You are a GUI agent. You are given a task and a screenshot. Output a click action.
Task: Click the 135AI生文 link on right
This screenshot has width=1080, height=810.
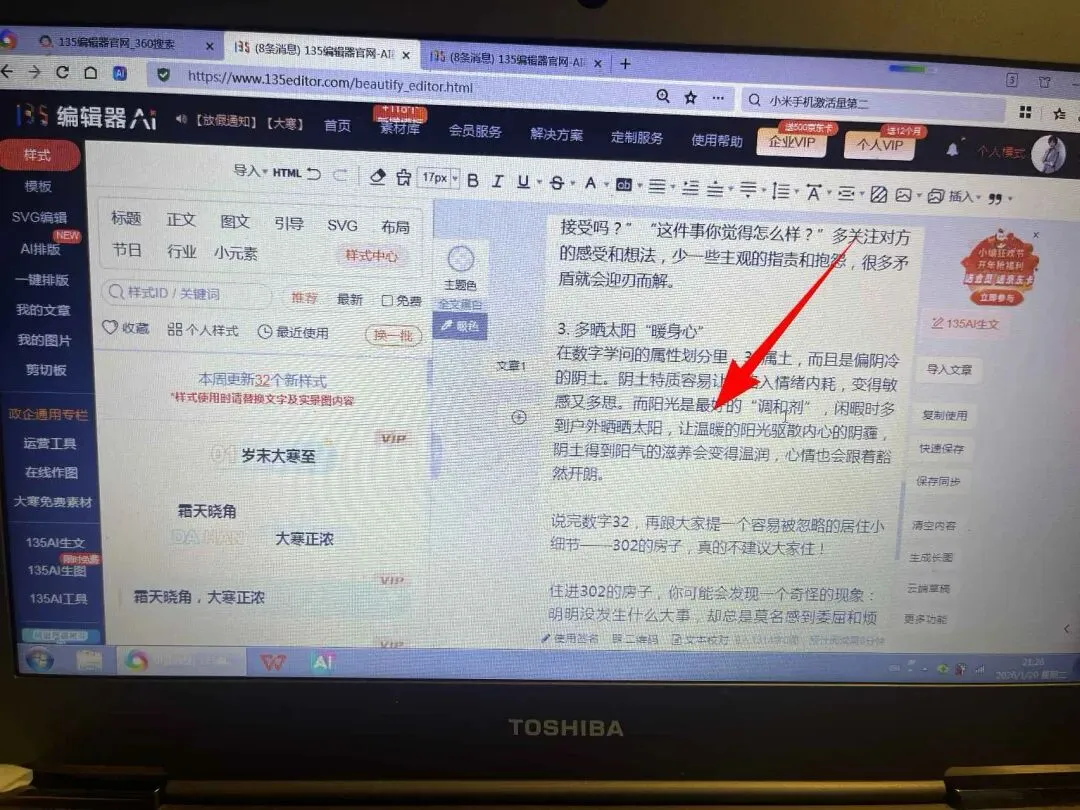(965, 323)
